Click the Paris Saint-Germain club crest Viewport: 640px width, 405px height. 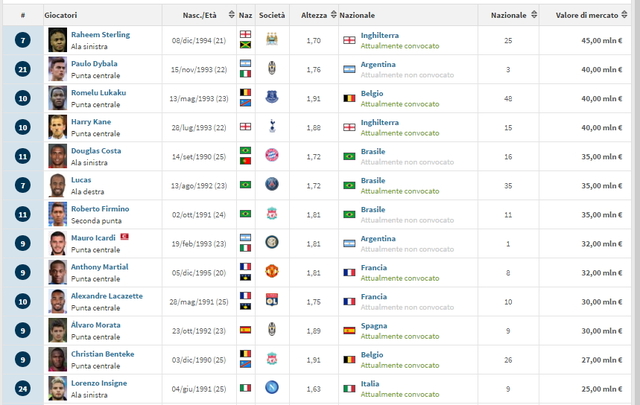[x=272, y=184]
